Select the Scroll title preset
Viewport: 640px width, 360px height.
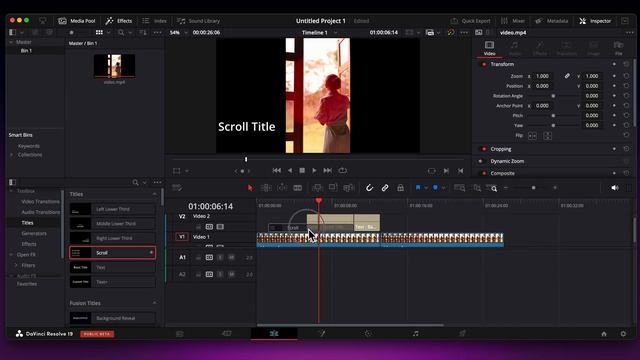point(113,253)
